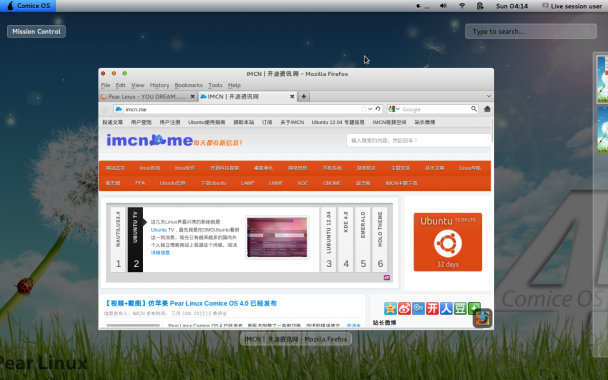Select slider panel 4 KDE 4.8

click(x=346, y=240)
